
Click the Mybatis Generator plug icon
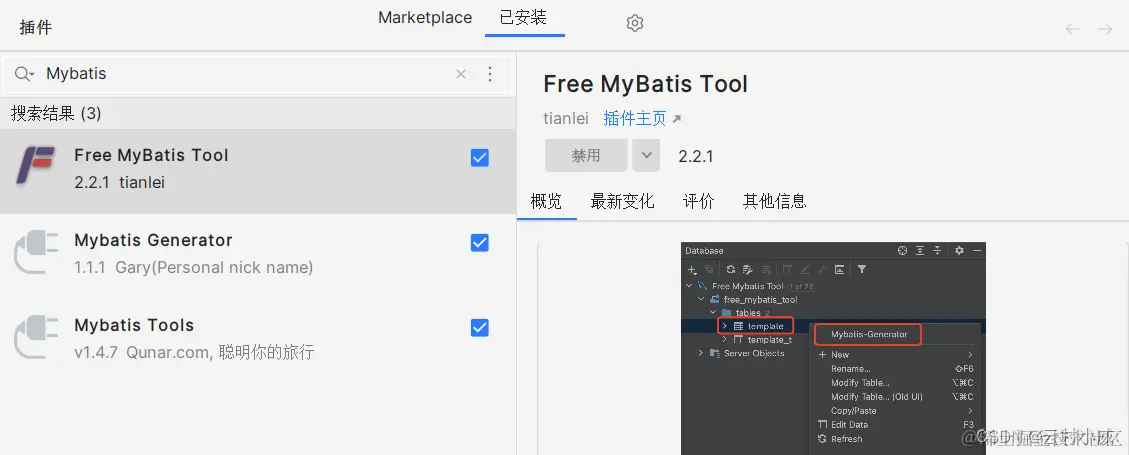click(x=35, y=251)
